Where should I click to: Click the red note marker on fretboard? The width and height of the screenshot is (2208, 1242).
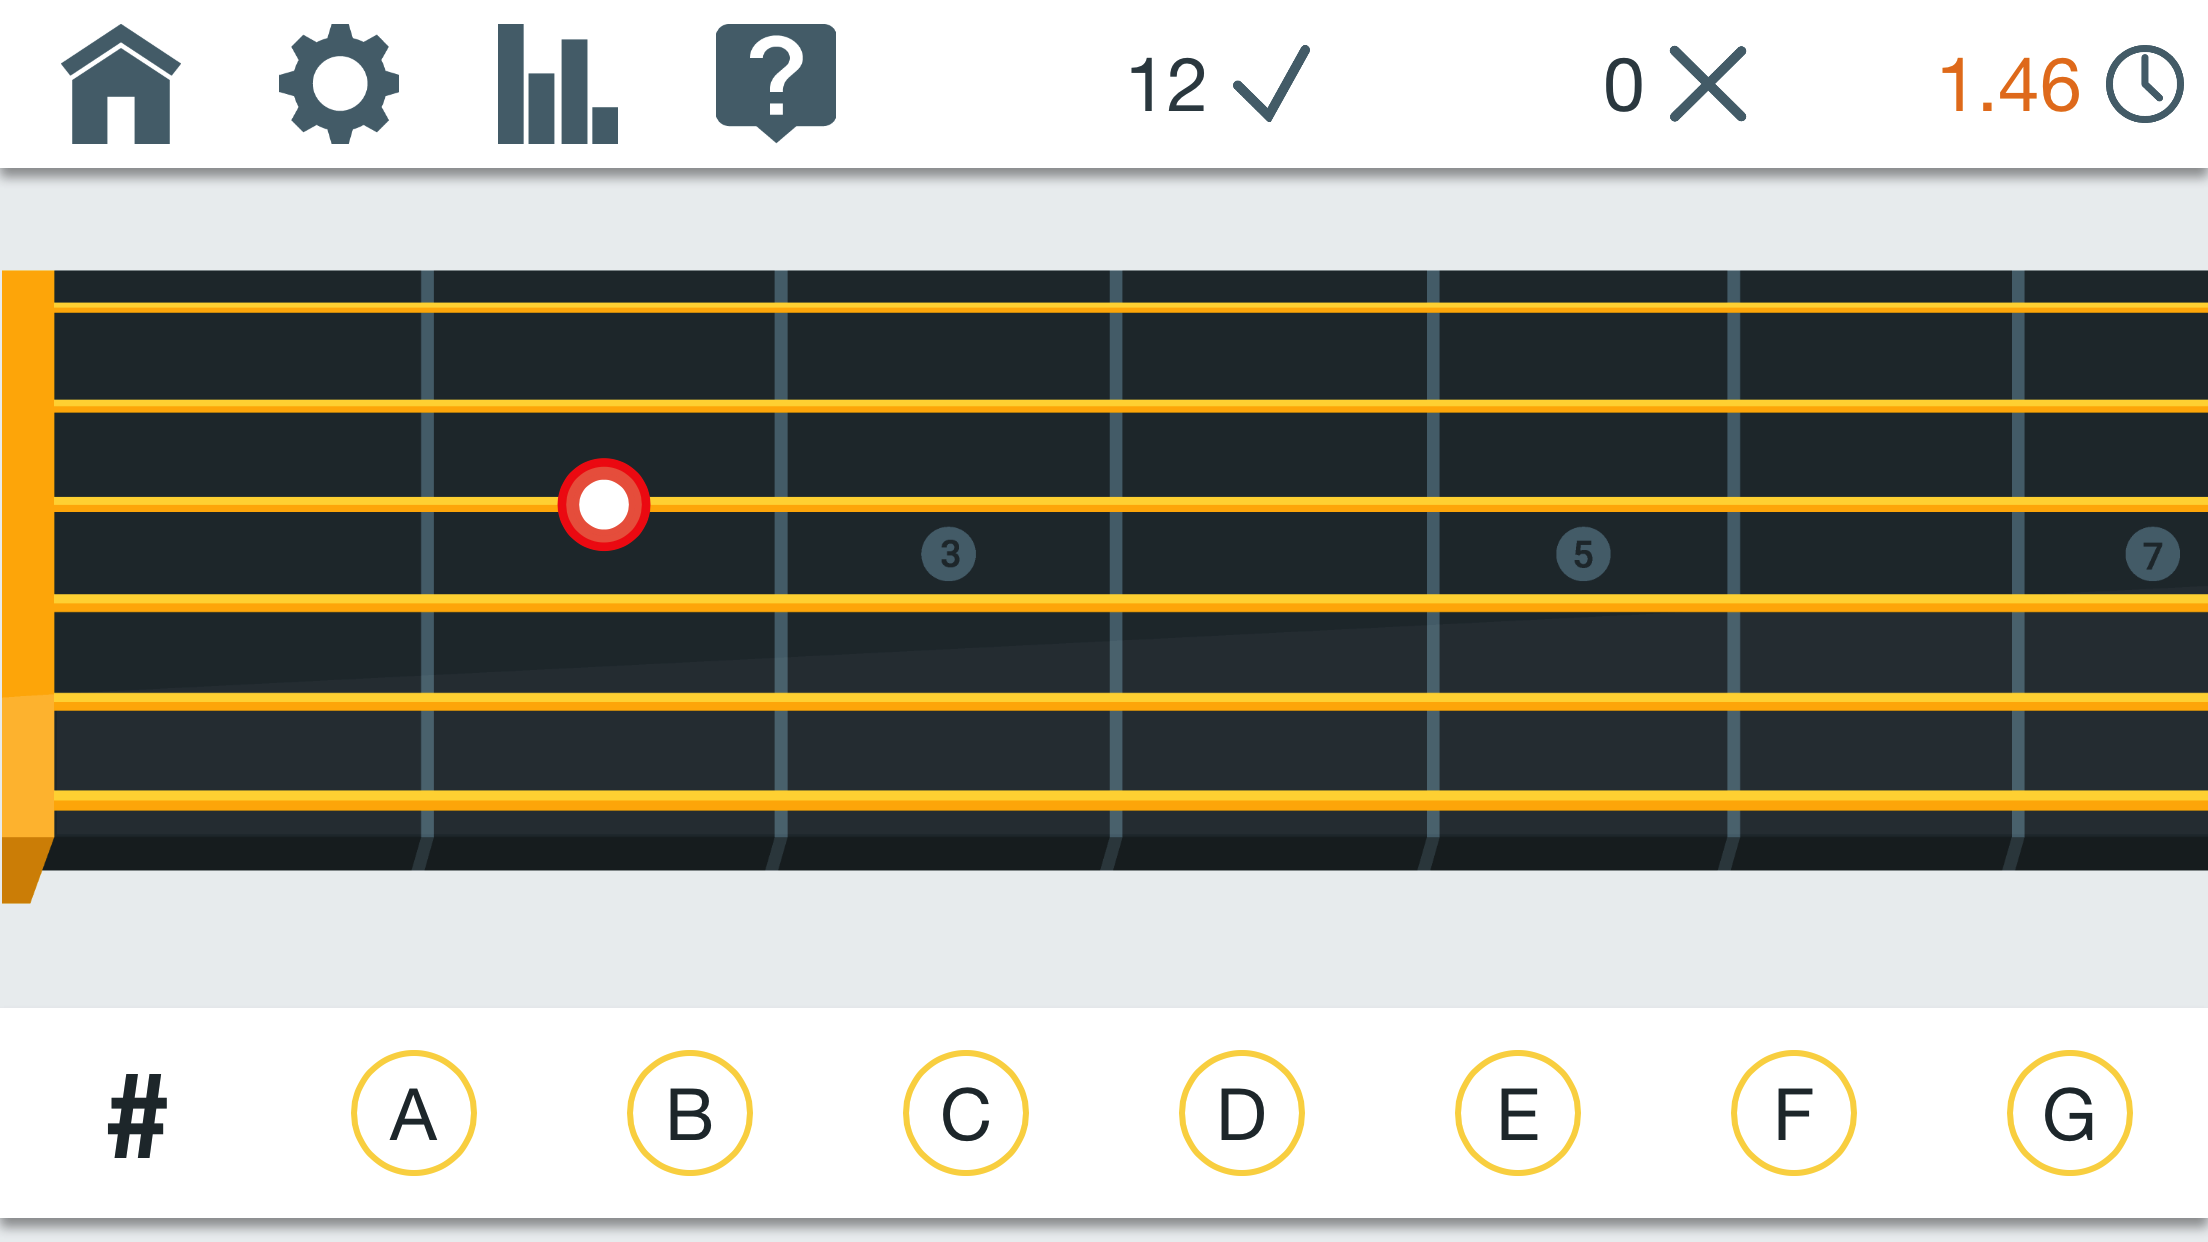coord(604,505)
